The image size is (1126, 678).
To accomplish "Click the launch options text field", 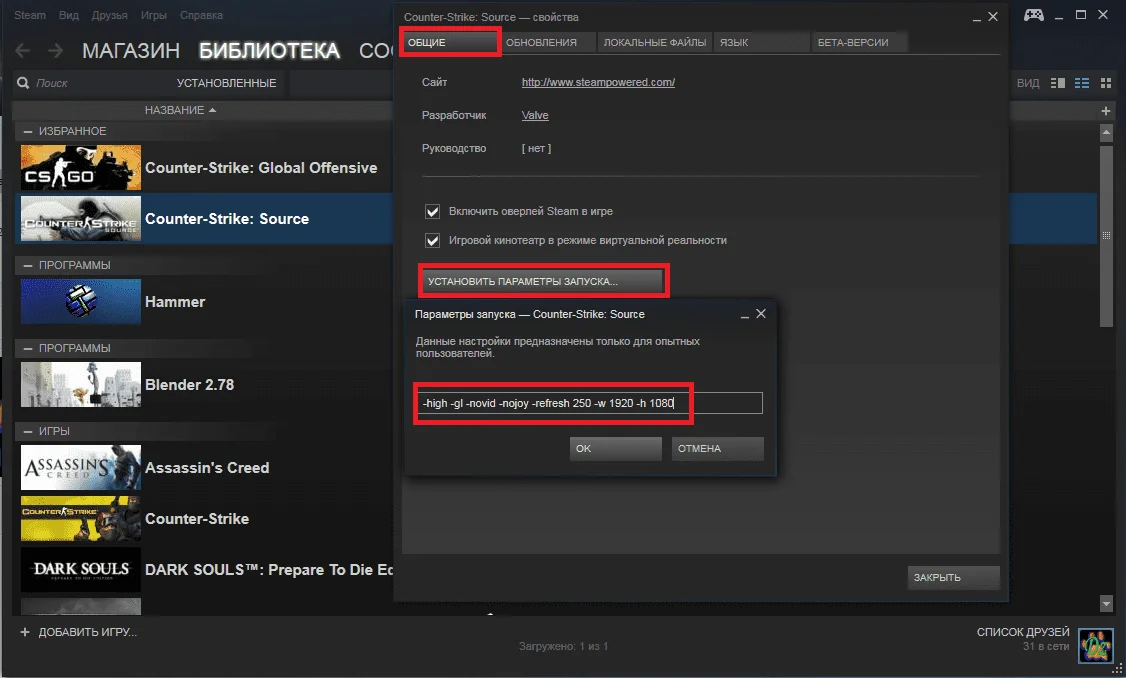I will point(590,403).
